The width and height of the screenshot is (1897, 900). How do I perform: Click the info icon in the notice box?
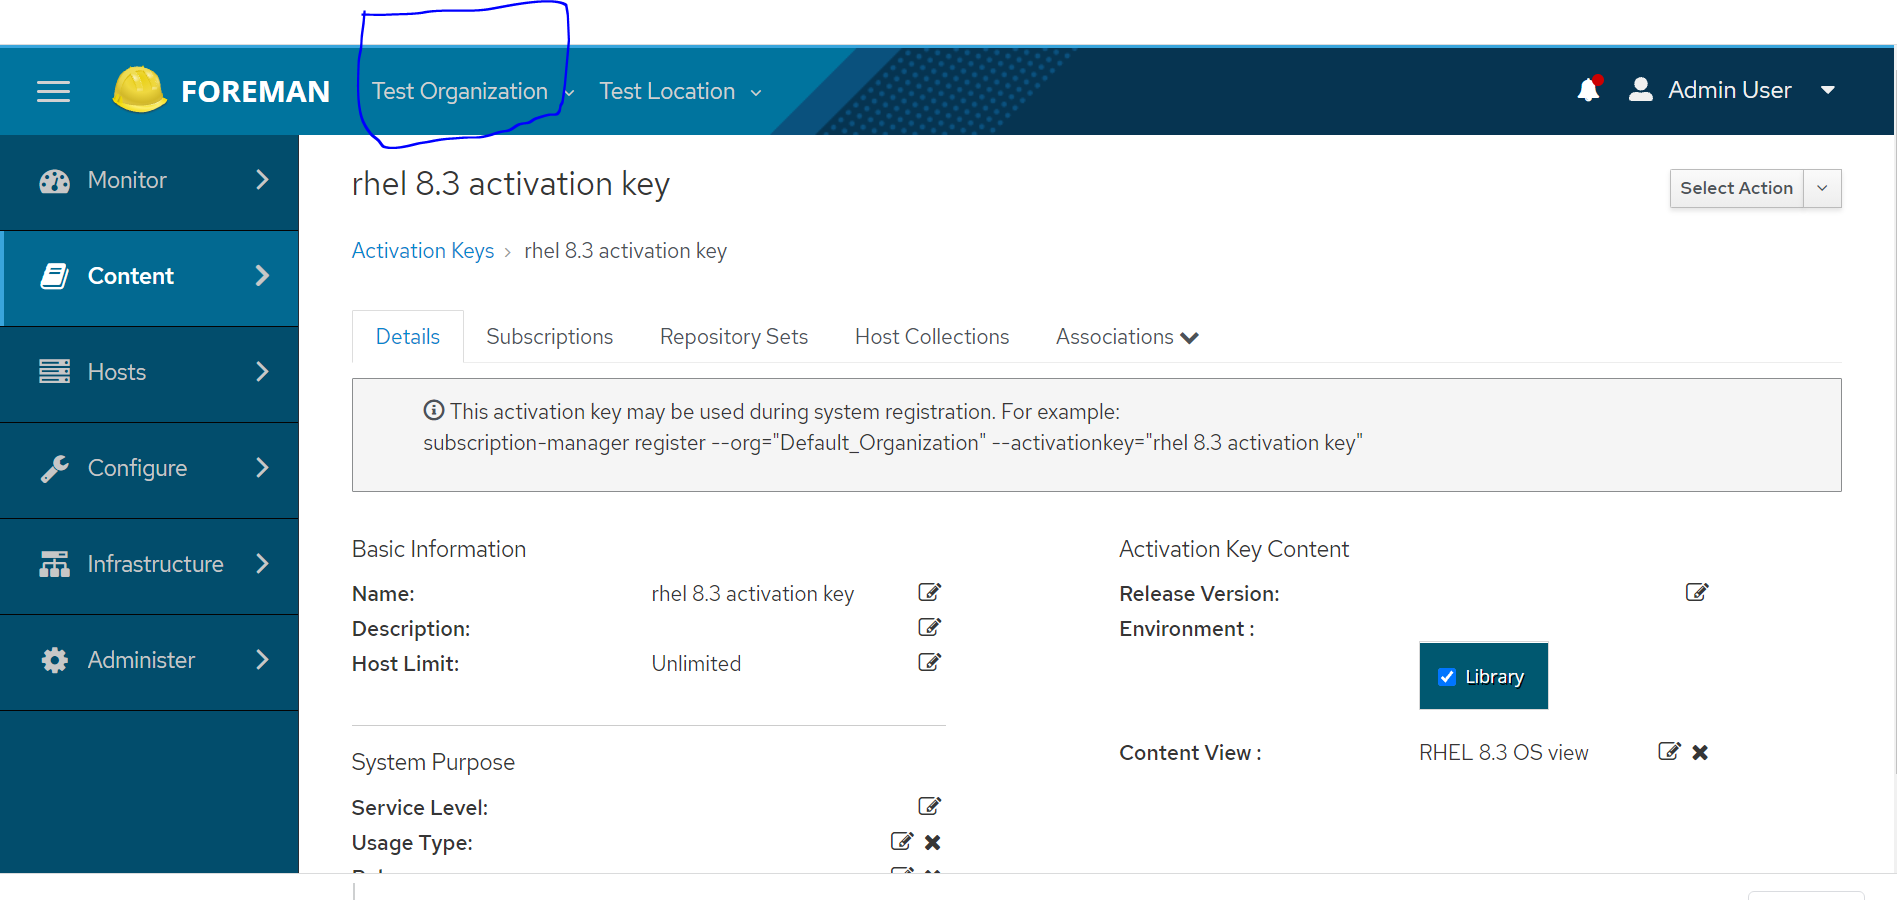coord(434,410)
